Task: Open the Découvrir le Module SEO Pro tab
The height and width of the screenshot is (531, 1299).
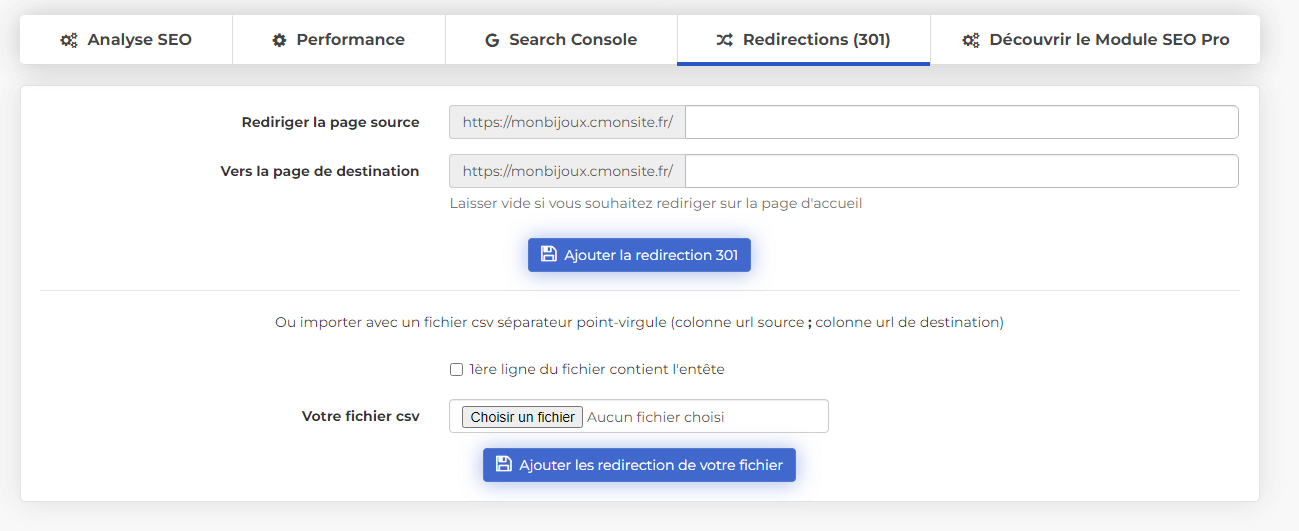Action: (1095, 40)
